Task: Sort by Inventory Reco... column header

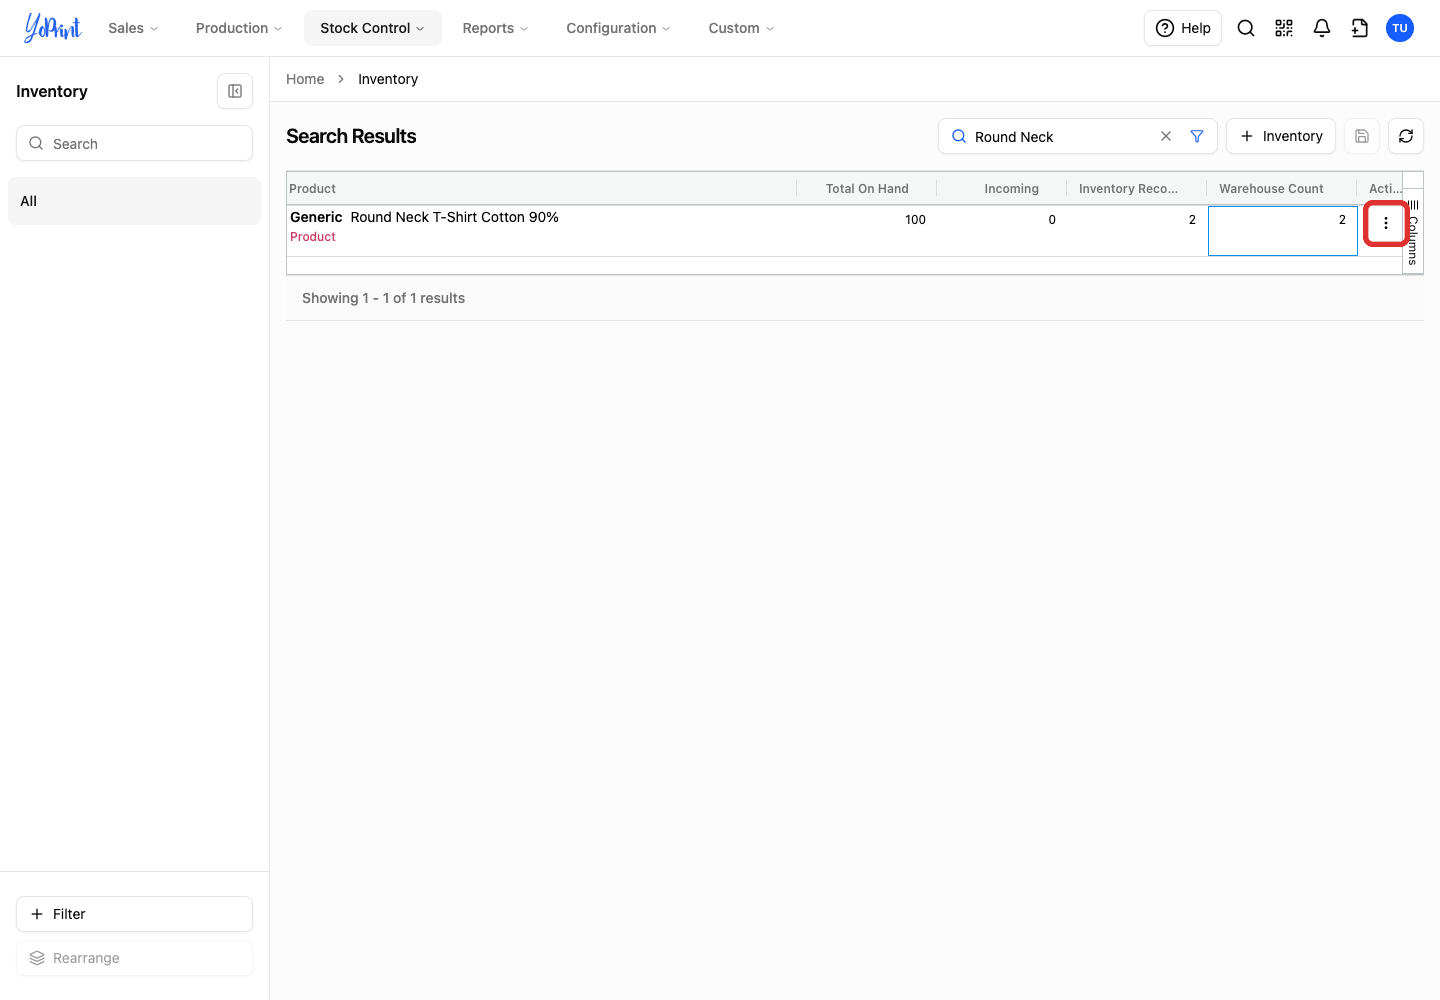Action: 1137,188
